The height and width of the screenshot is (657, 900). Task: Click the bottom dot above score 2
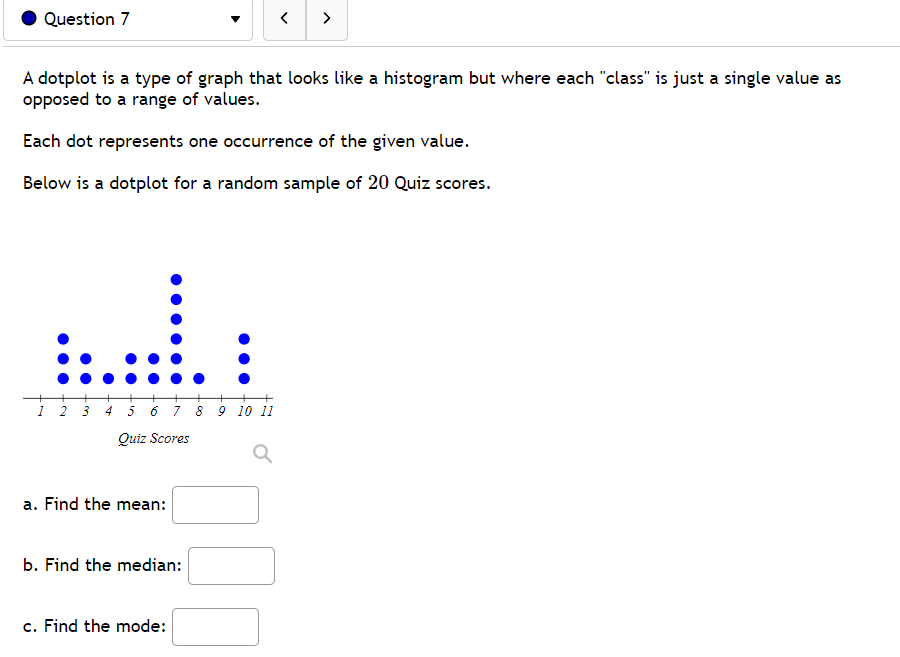point(63,379)
